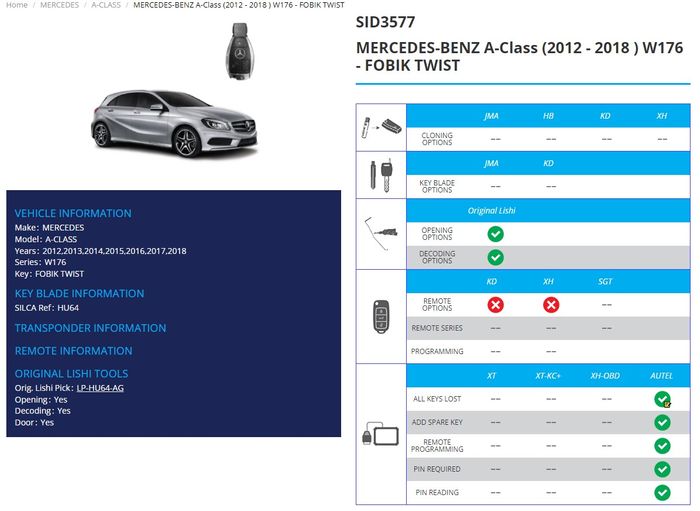Viewport: 700px width, 511px height.
Task: Navigate to A-CLASS breadcrumb
Action: [106, 5]
